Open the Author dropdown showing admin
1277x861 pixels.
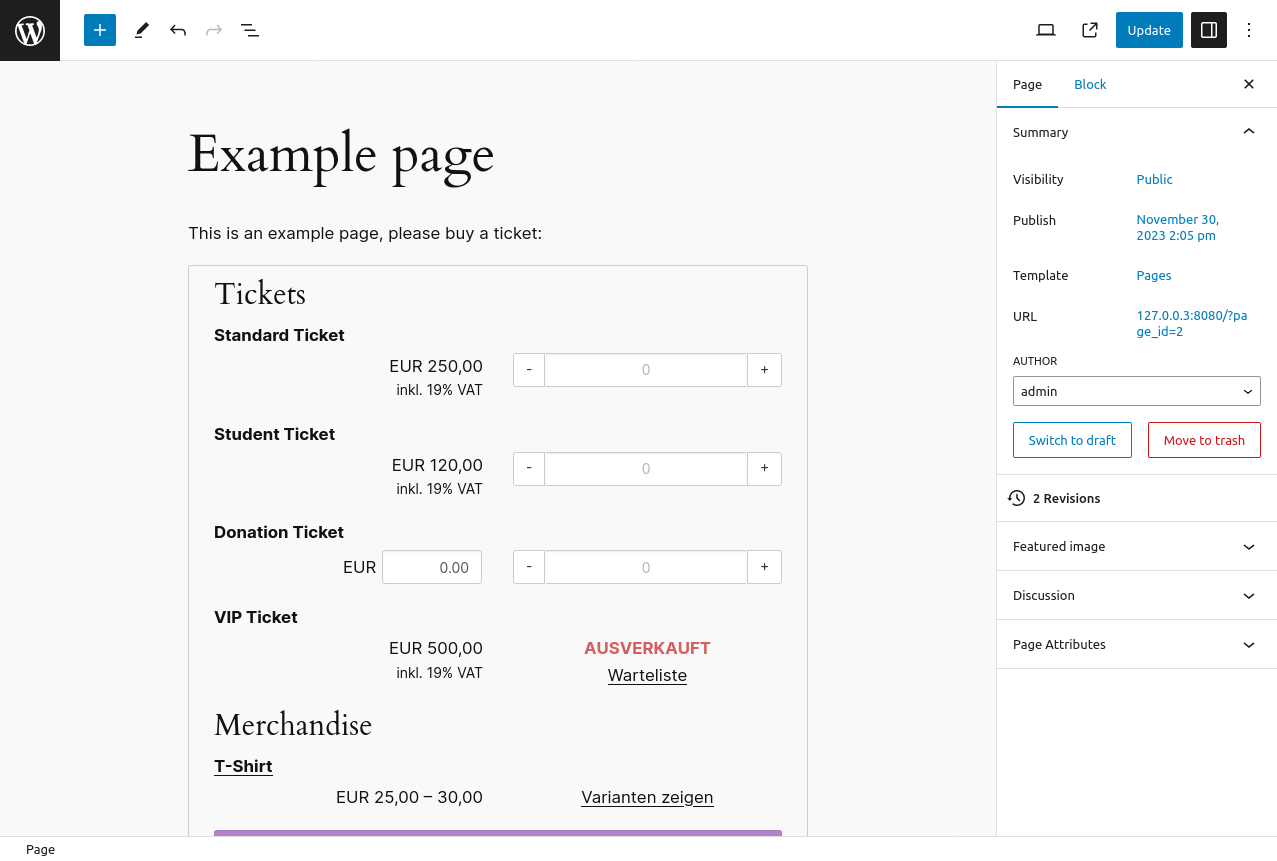point(1136,391)
